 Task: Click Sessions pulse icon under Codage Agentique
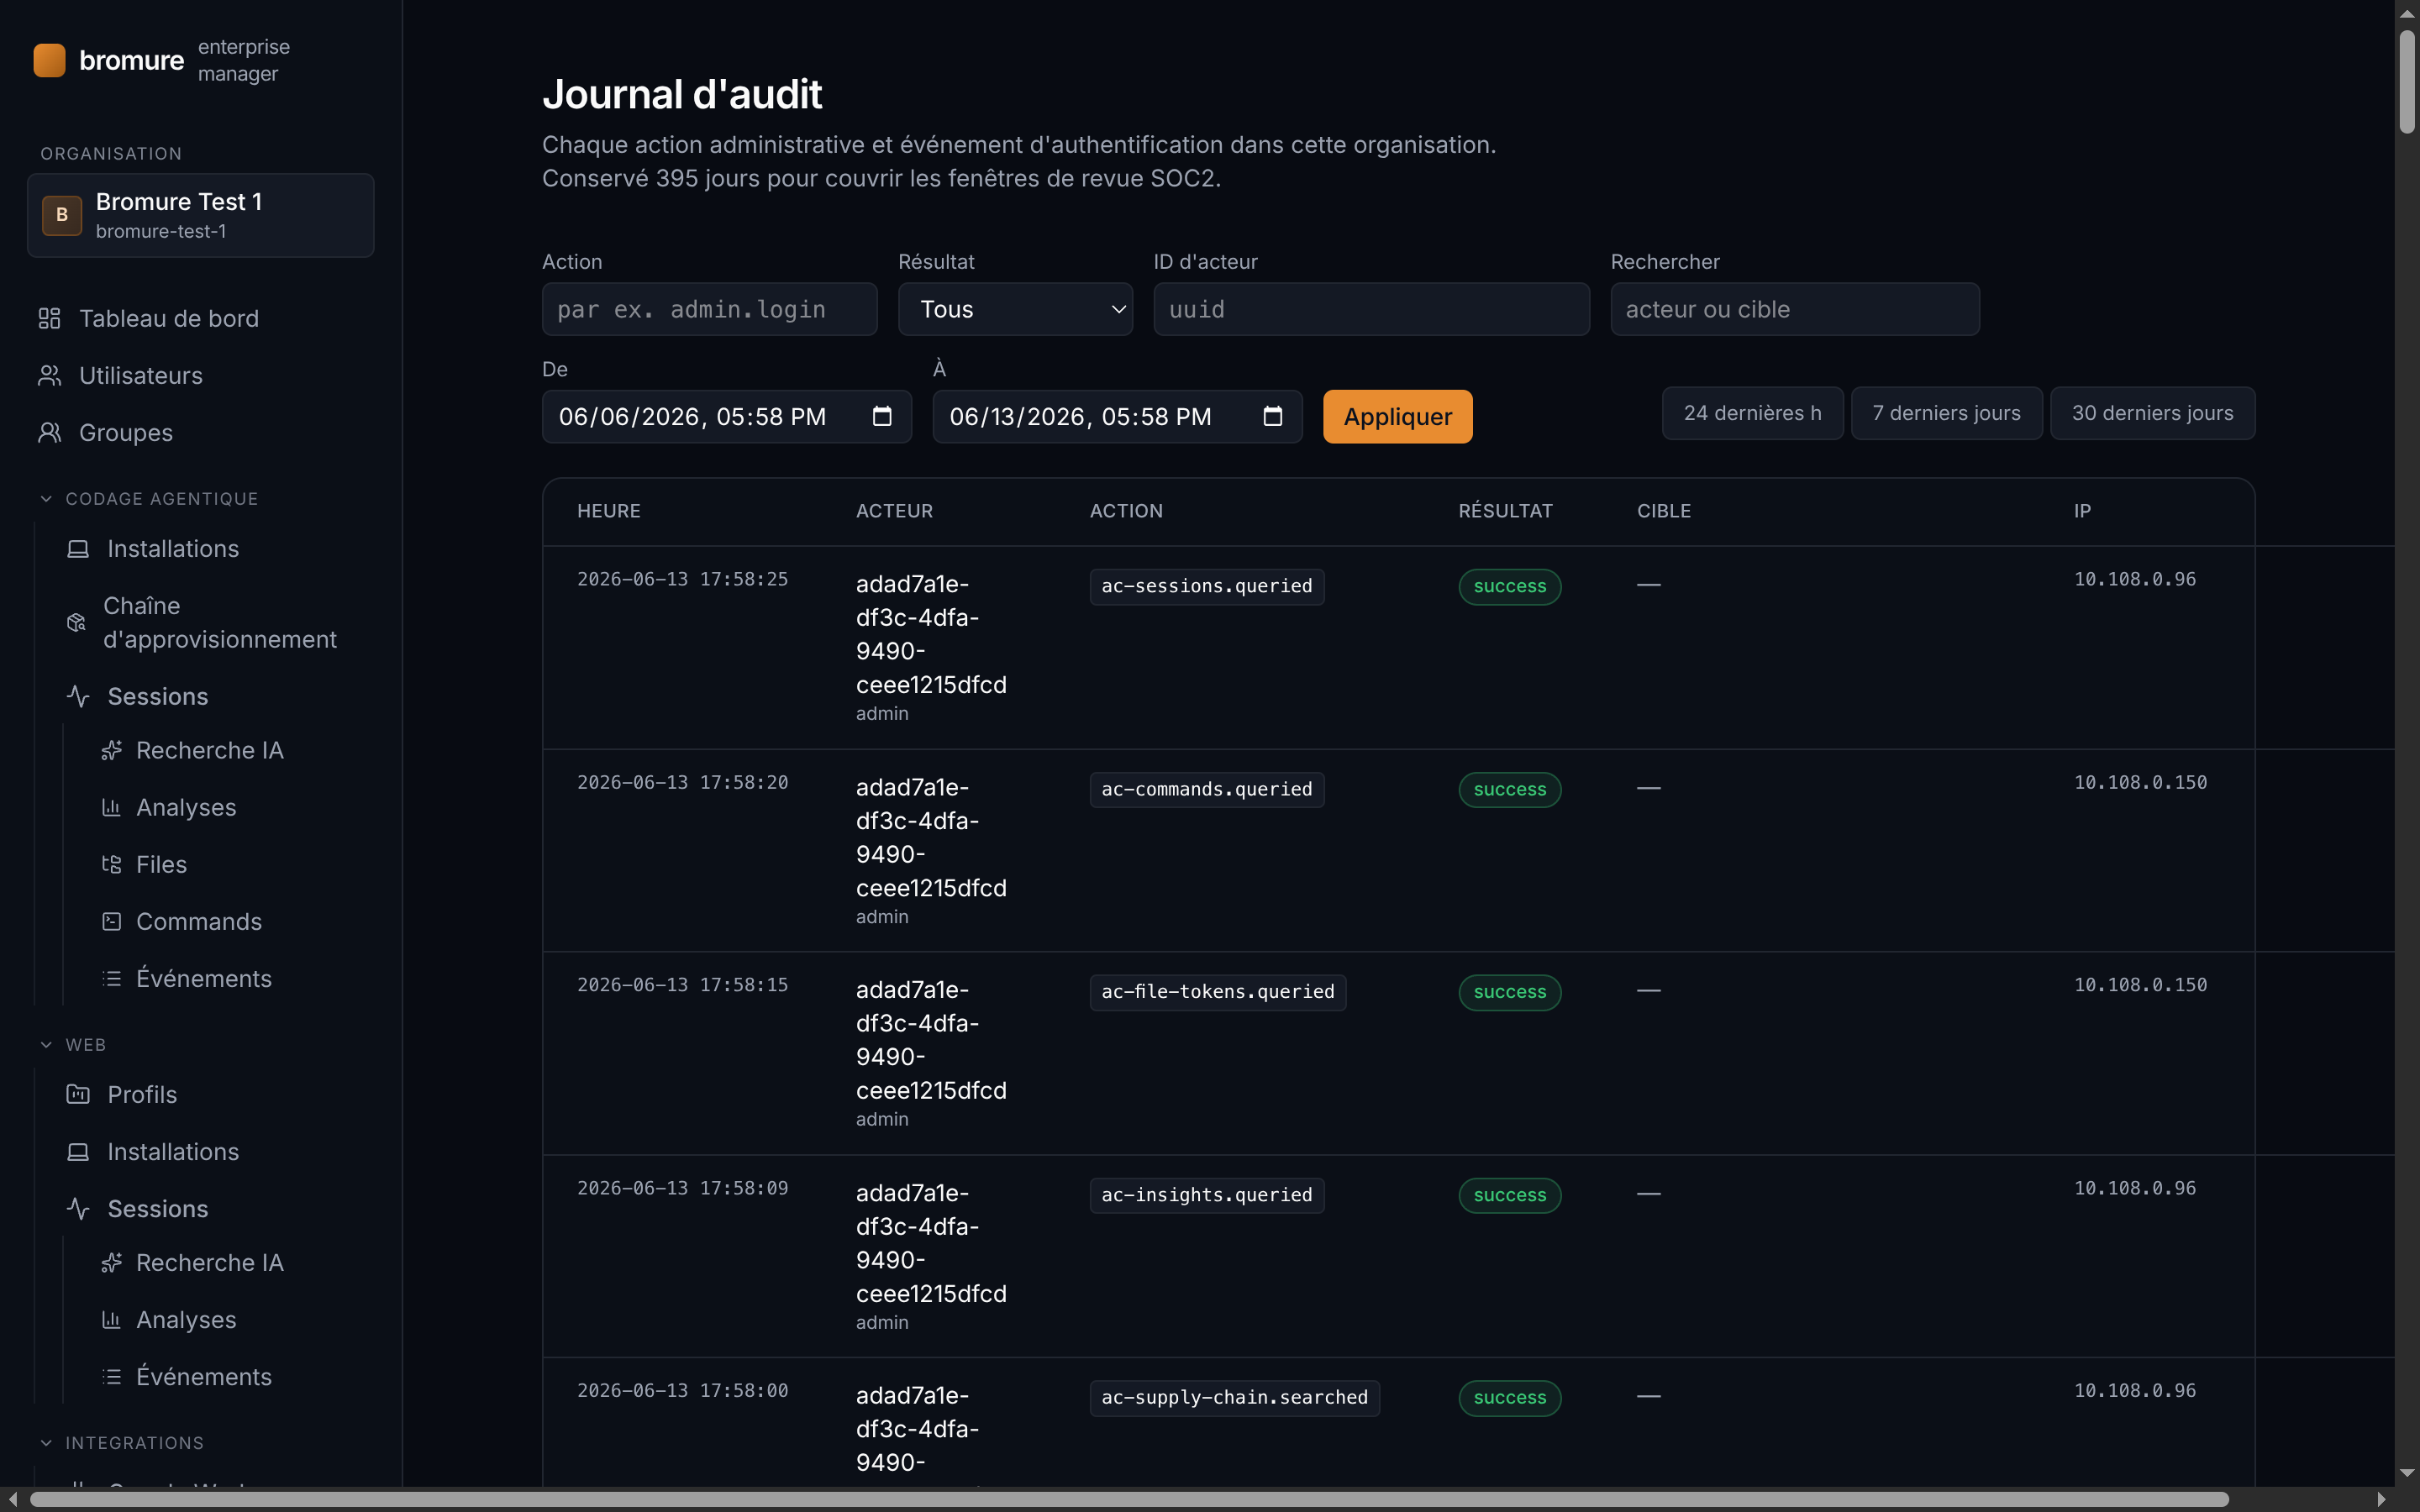tap(78, 696)
